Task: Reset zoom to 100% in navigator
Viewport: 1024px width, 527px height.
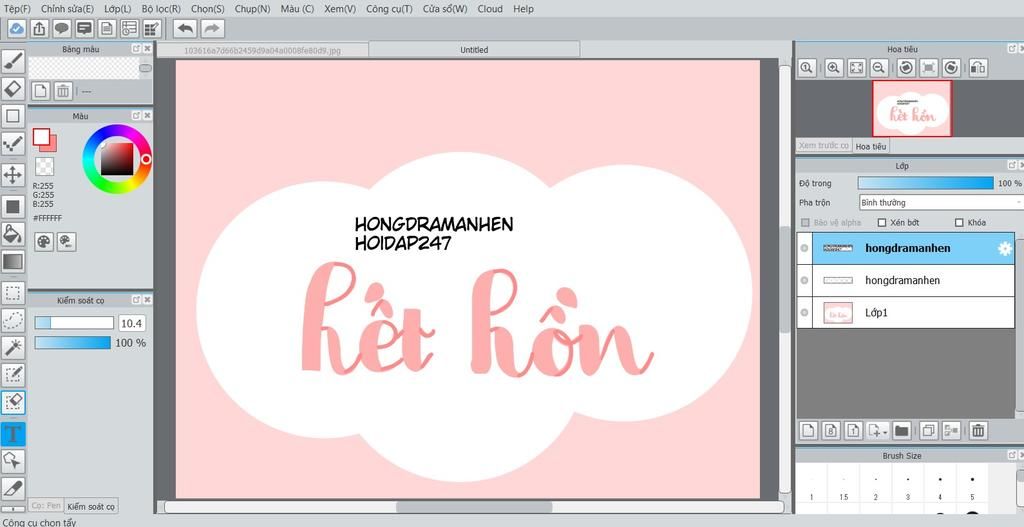Action: [807, 67]
